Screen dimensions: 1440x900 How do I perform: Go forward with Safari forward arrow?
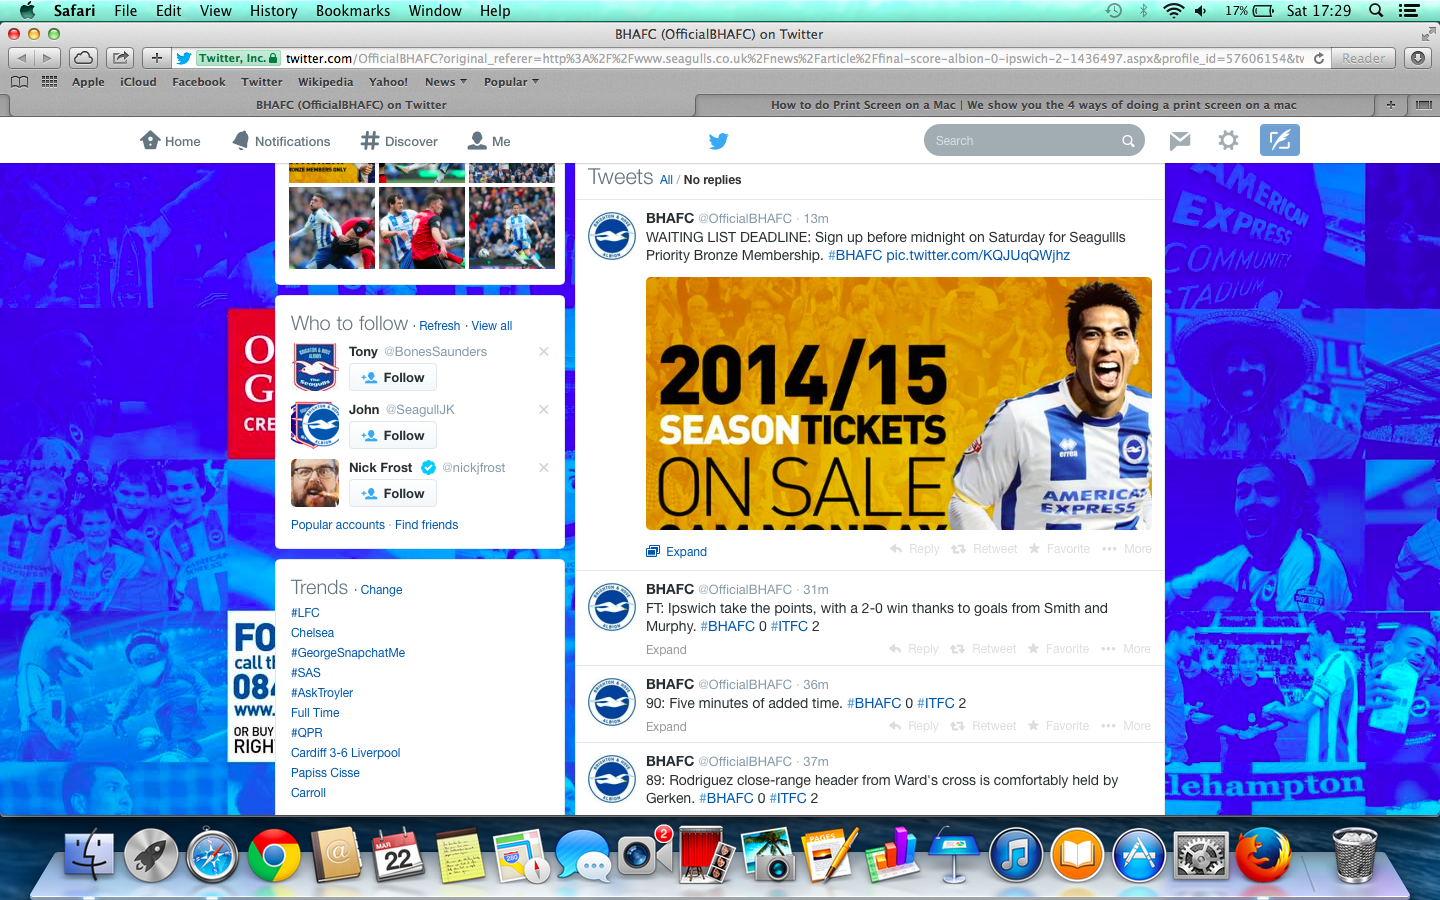coord(47,58)
